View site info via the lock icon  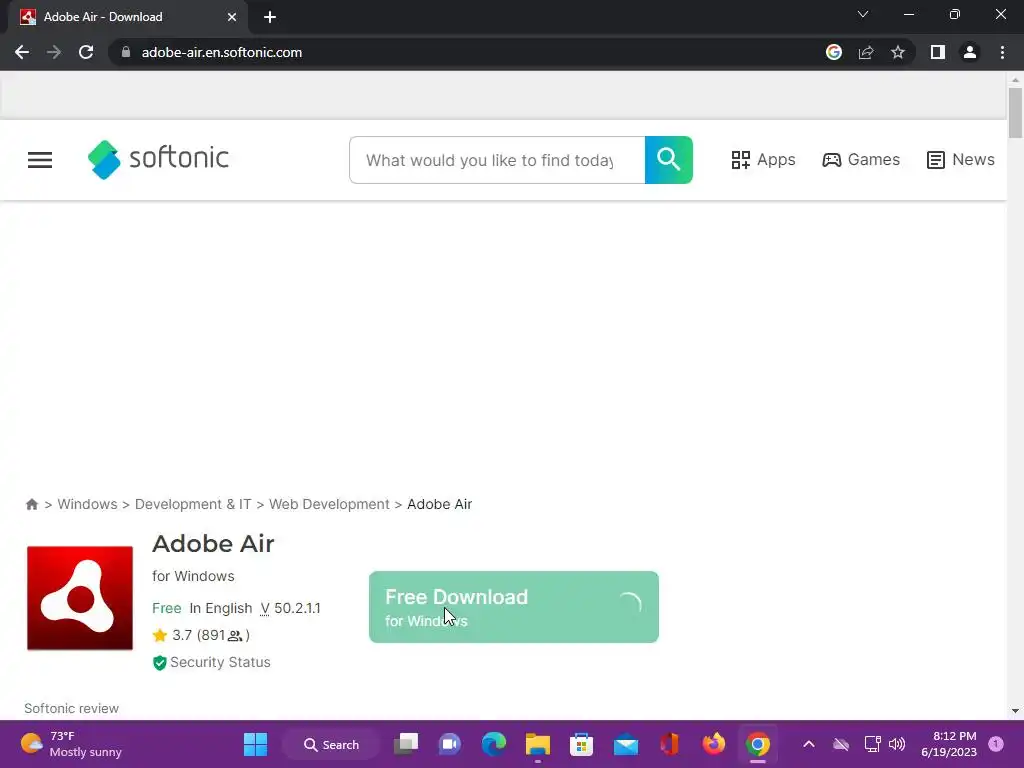pos(126,52)
